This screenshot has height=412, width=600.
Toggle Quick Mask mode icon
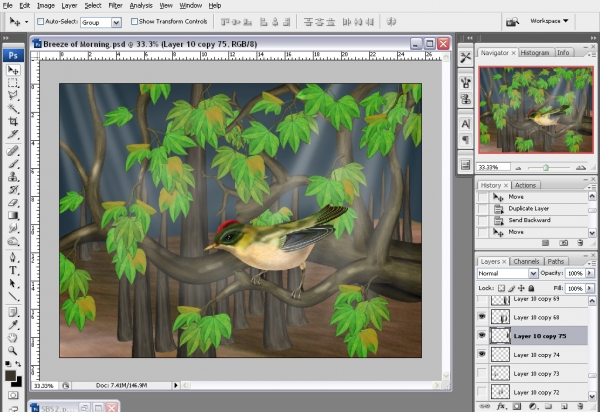(x=13, y=395)
